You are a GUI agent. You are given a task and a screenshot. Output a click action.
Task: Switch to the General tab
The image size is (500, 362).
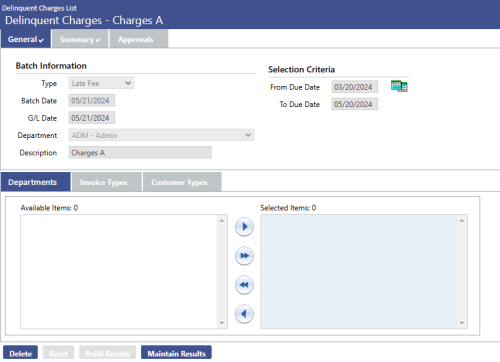(26, 39)
